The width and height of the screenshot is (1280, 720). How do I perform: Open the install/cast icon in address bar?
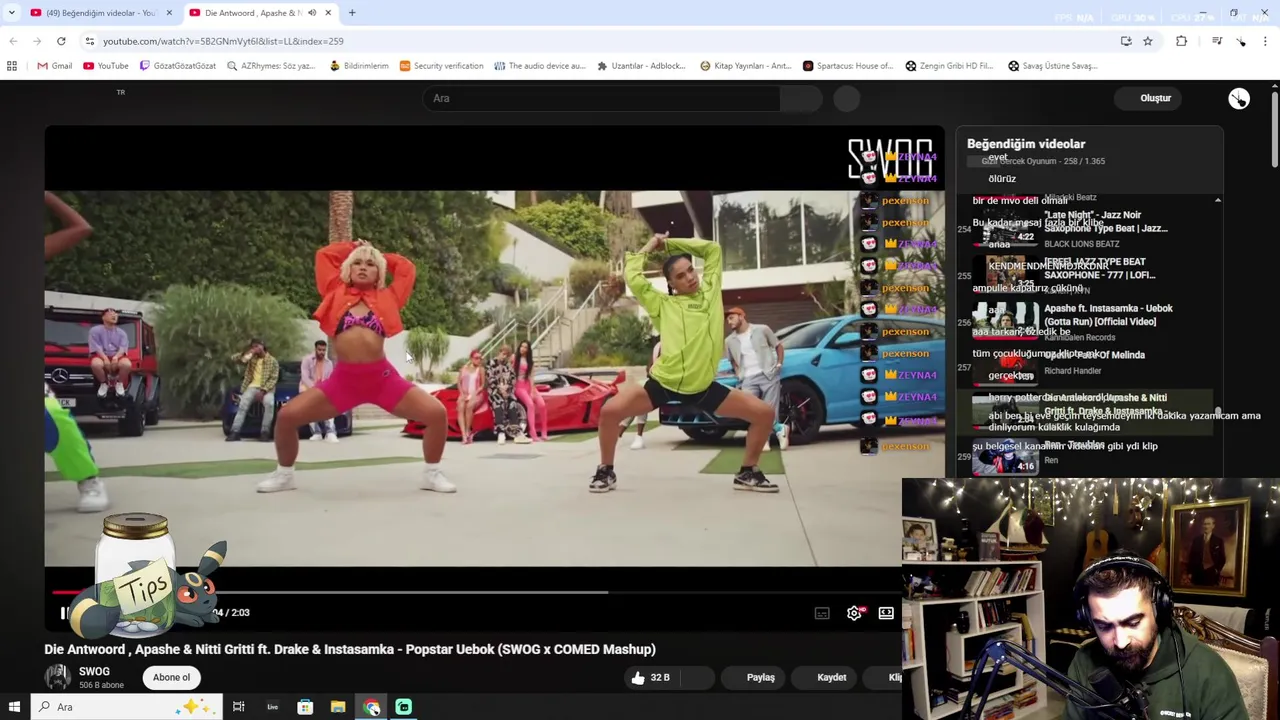click(x=1126, y=41)
